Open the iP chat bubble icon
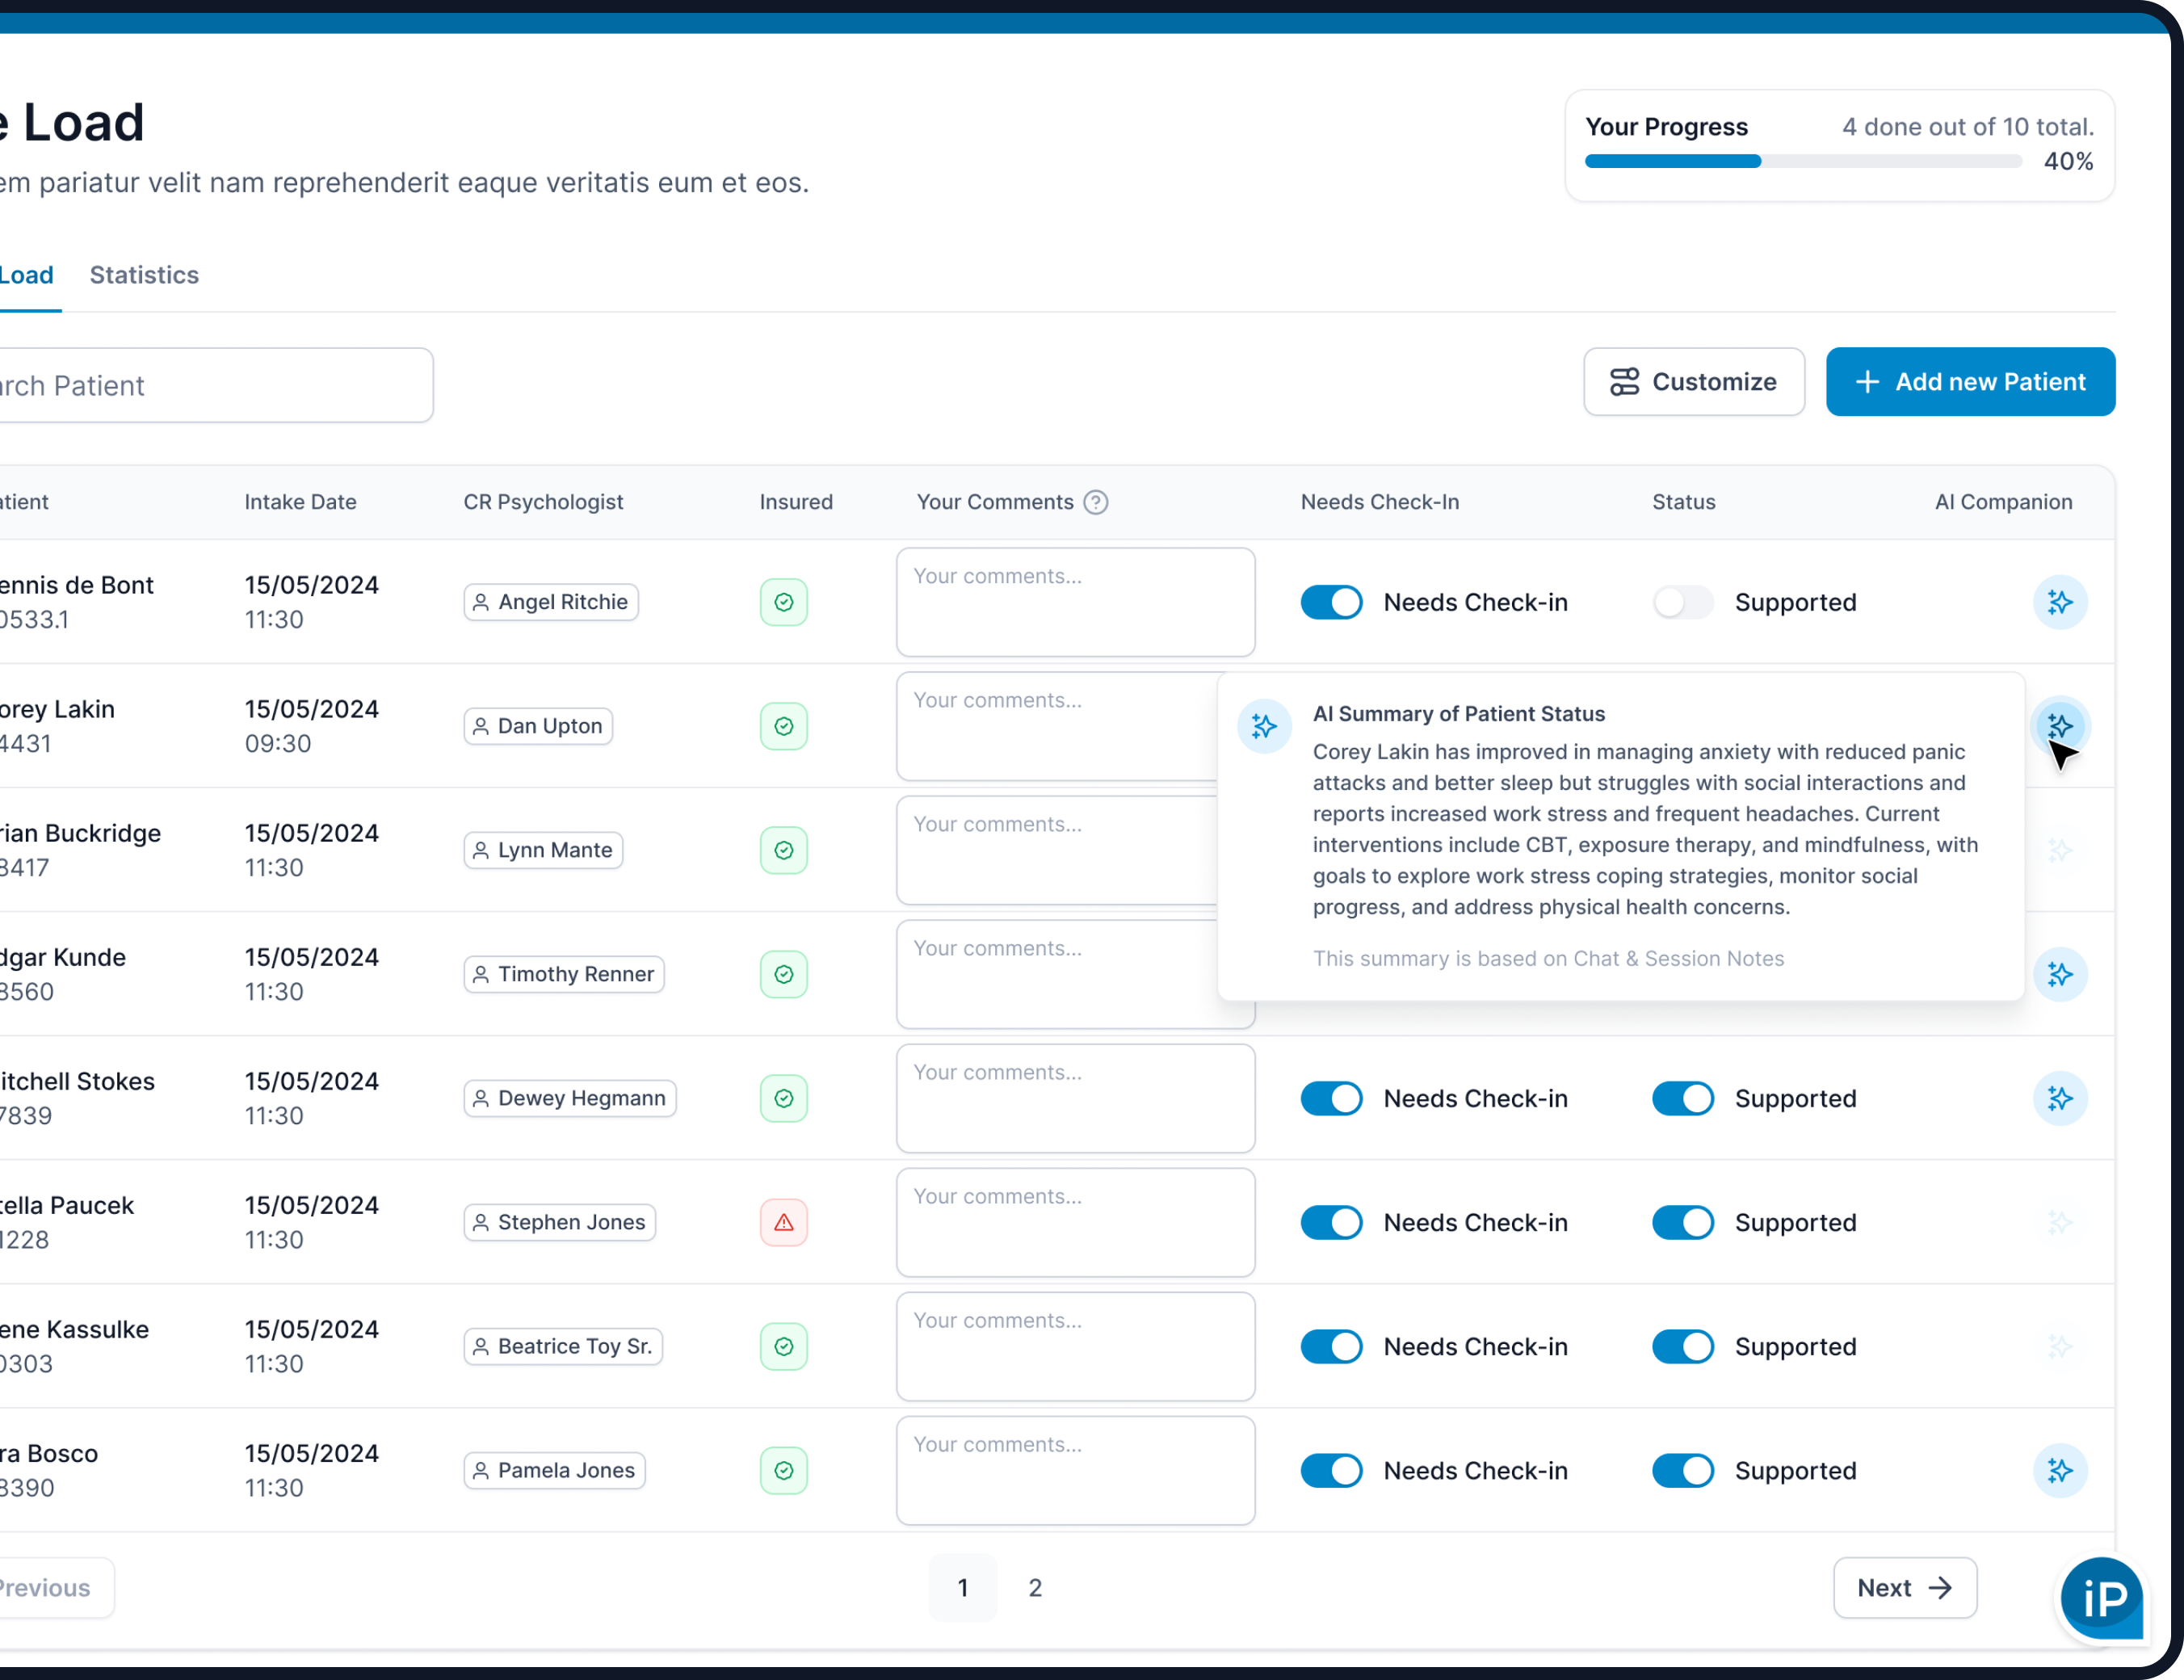 point(2103,1598)
